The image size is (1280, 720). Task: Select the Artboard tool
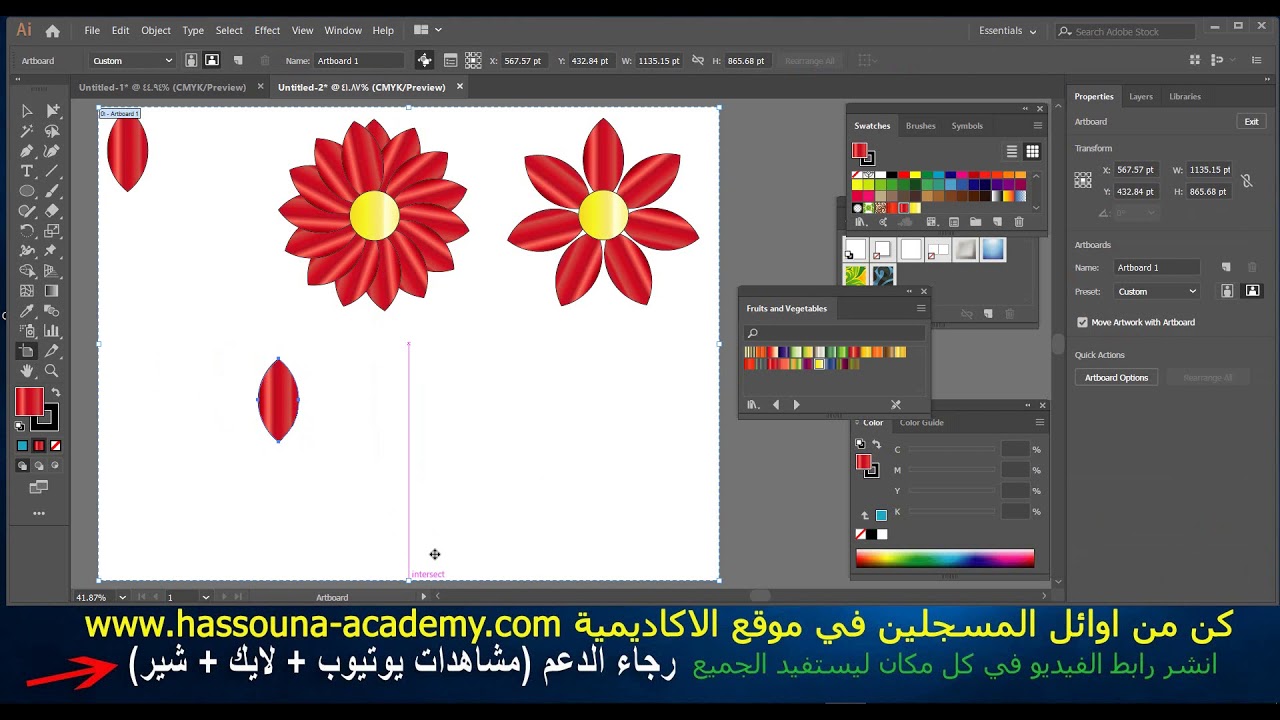27,351
